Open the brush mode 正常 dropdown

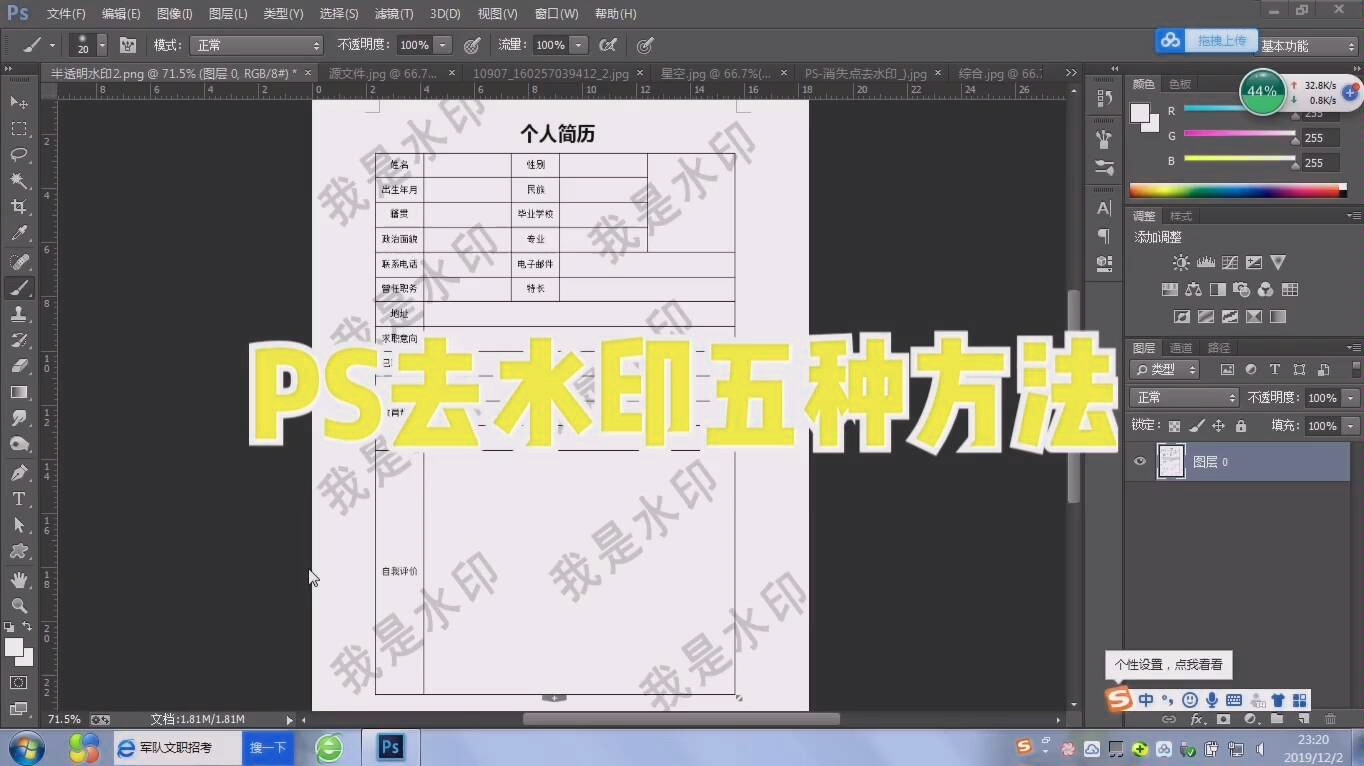click(257, 45)
